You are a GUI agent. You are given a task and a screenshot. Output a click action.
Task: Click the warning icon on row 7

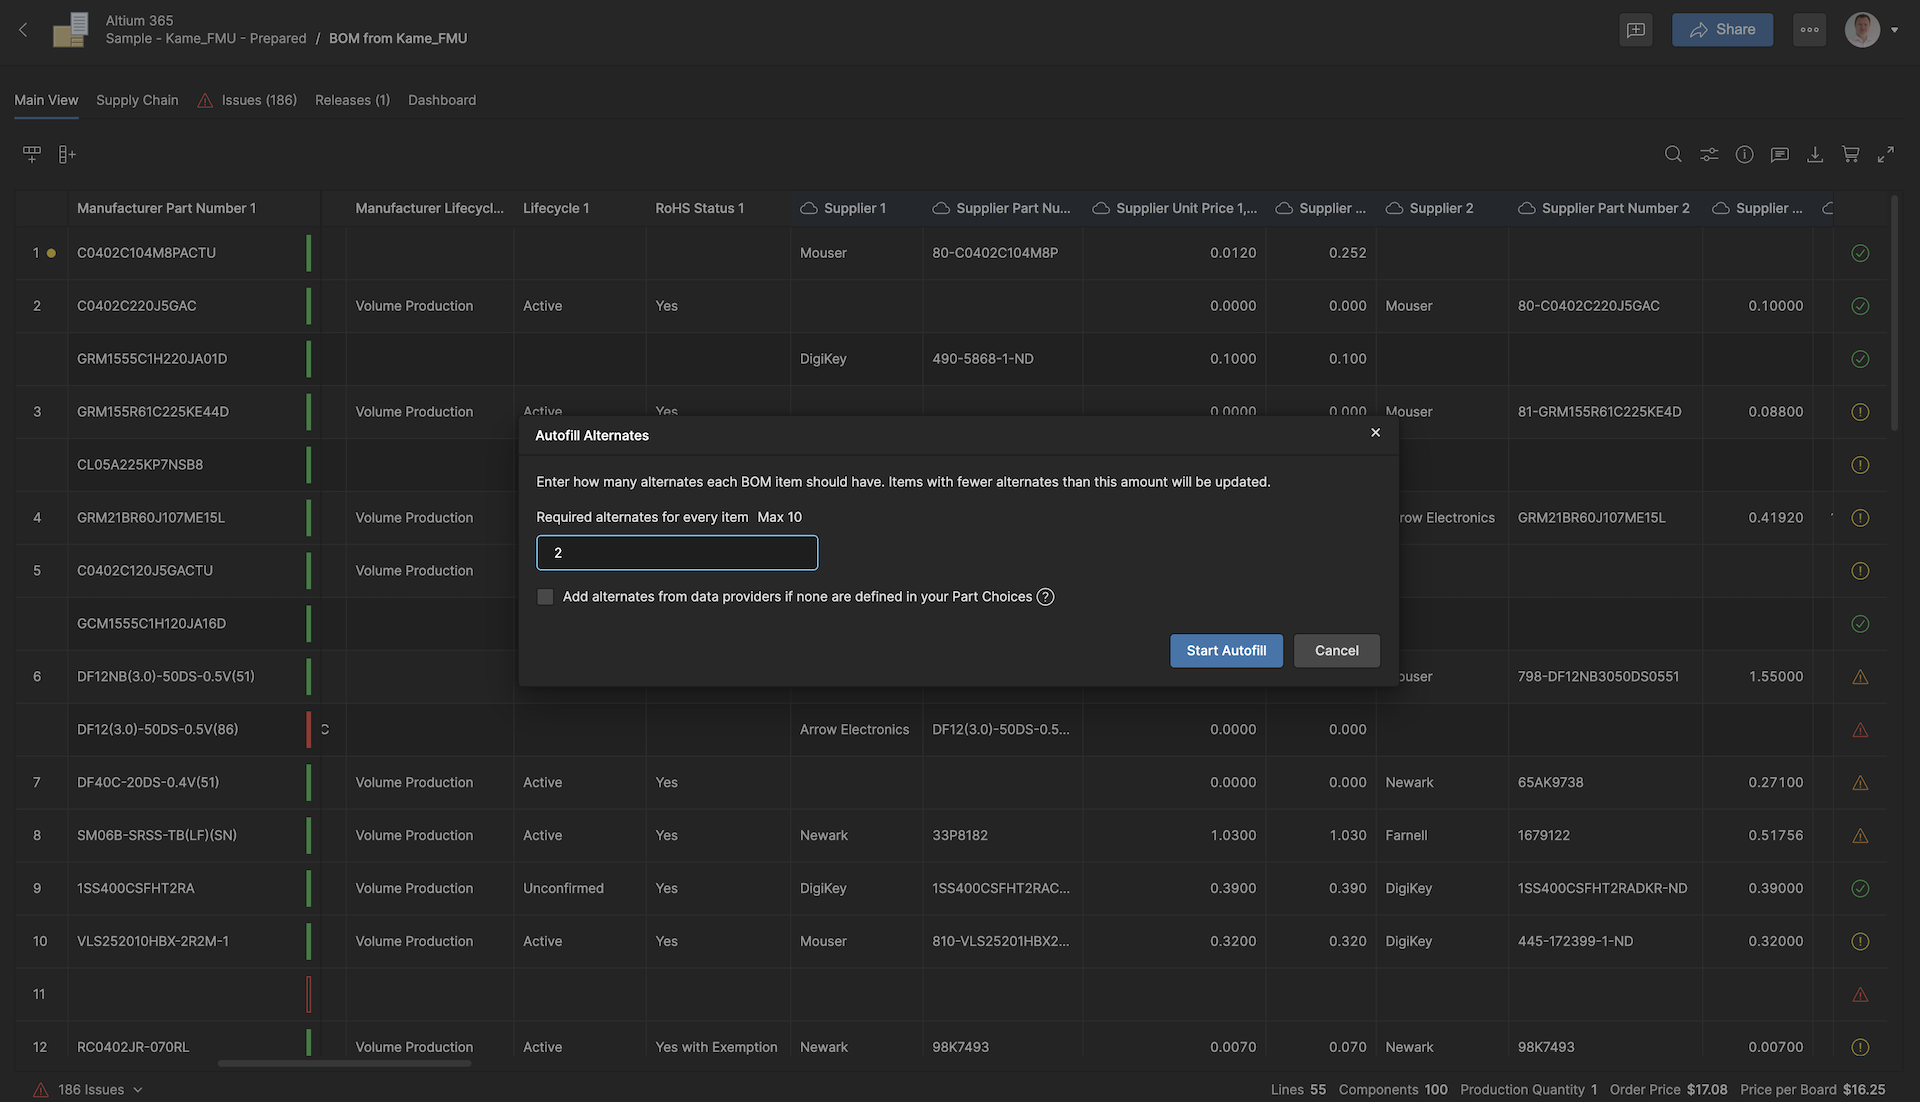click(x=1860, y=782)
